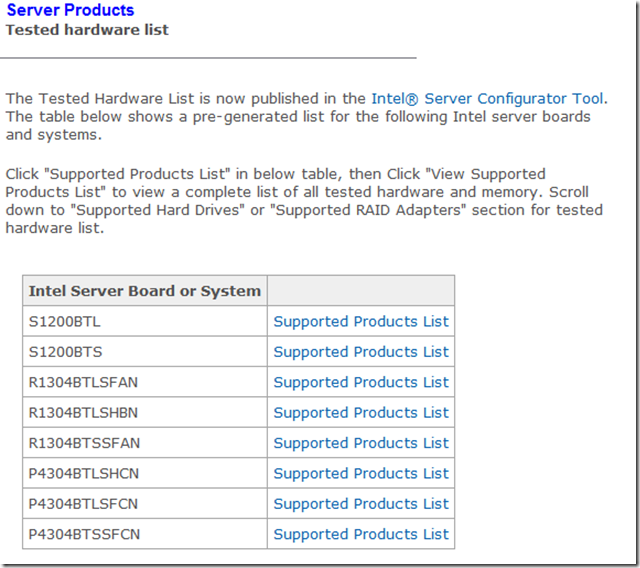Screen dimensions: 640x568
Task: Open Supported Products List for R1304BTLSHBN
Action: coord(361,413)
